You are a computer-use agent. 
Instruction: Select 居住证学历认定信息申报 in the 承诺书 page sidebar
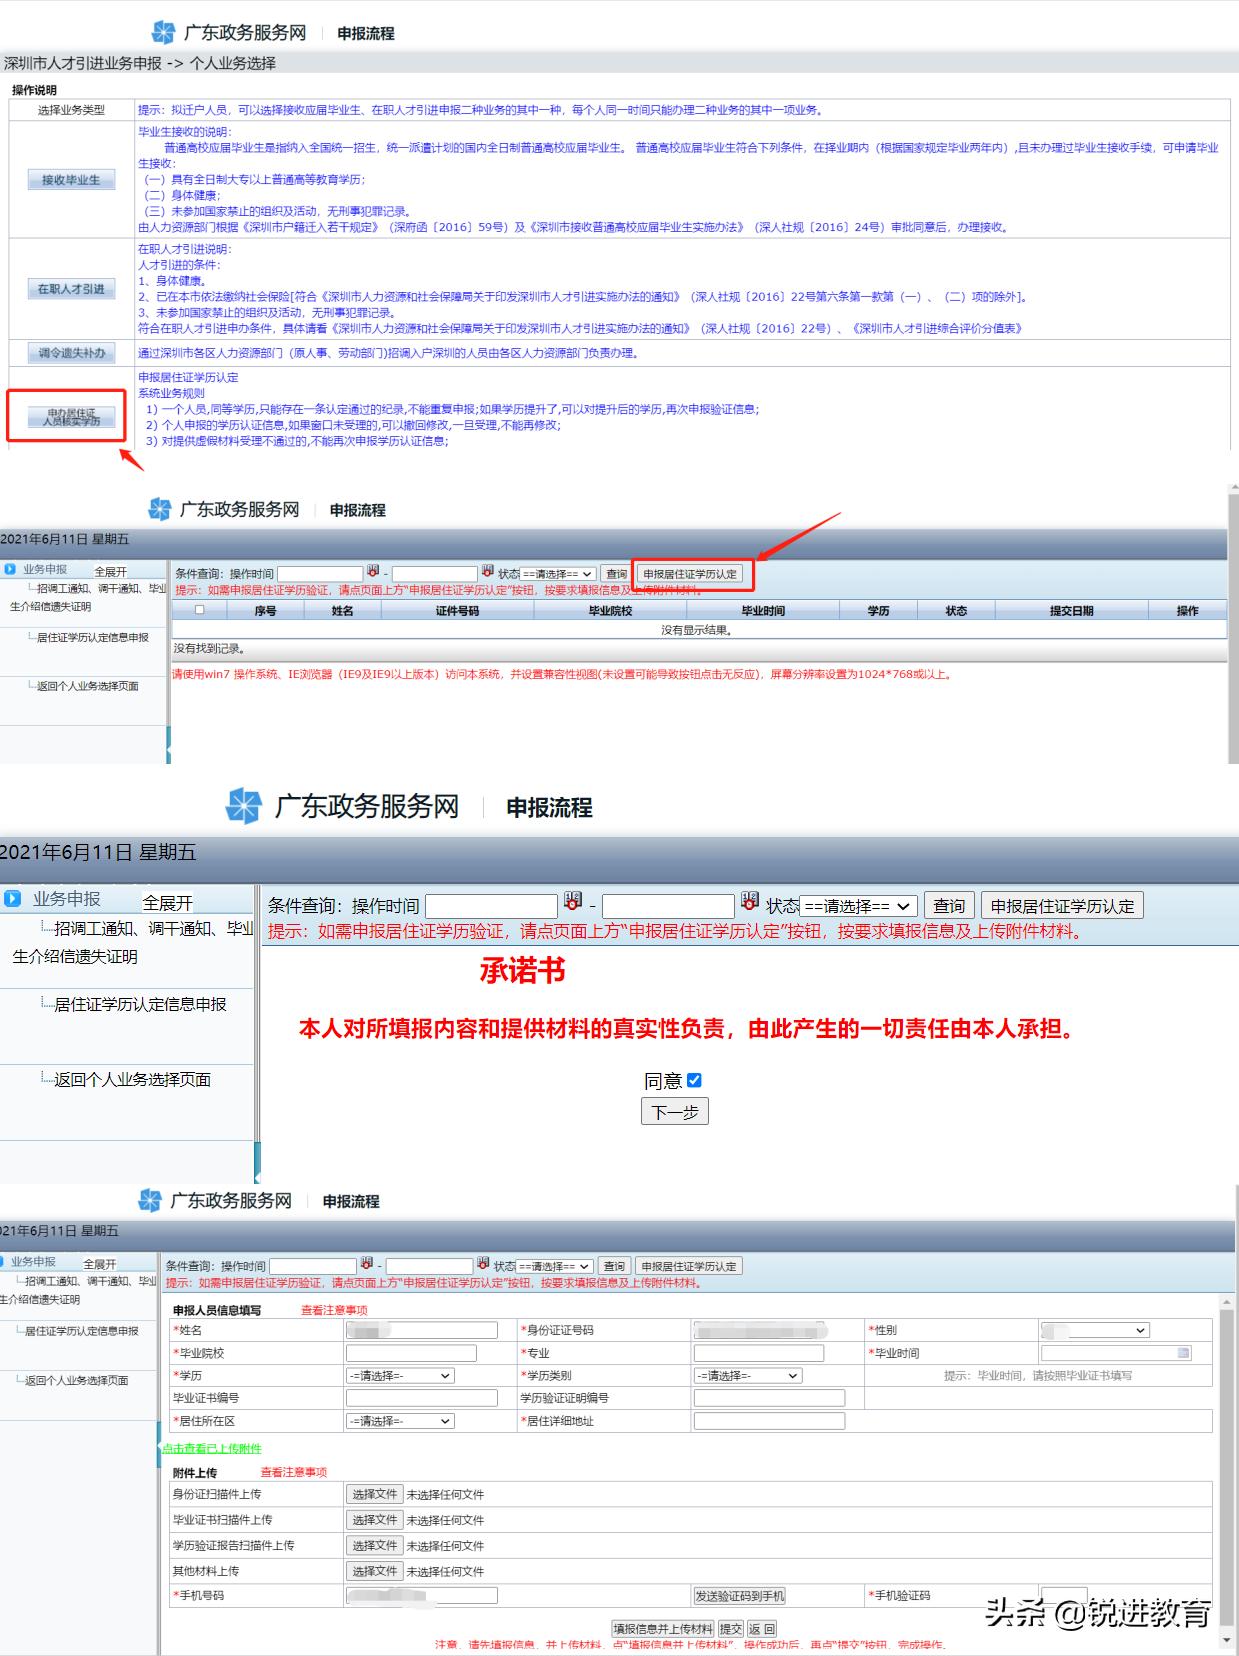[140, 1004]
